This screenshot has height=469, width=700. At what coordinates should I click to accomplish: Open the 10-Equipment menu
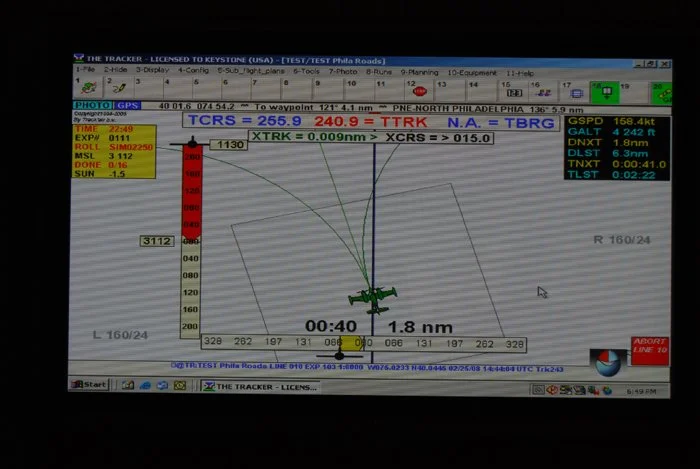pos(472,73)
